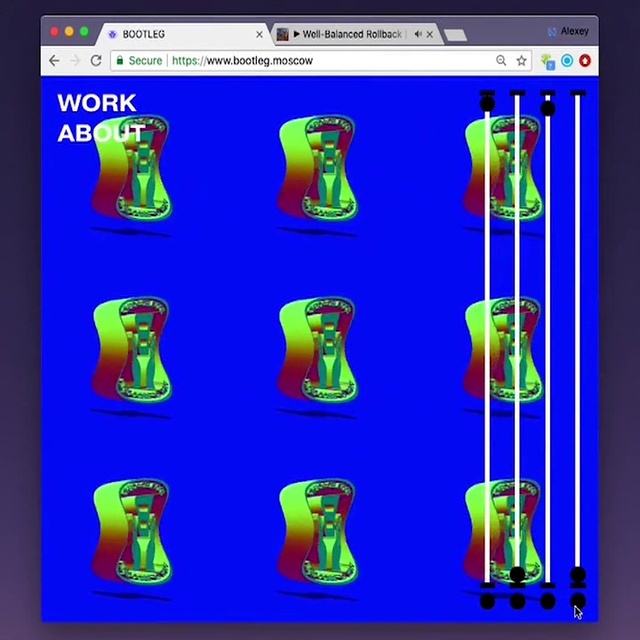Reload the page with the refresh icon
Viewport: 640px width, 640px height.
[96, 60]
